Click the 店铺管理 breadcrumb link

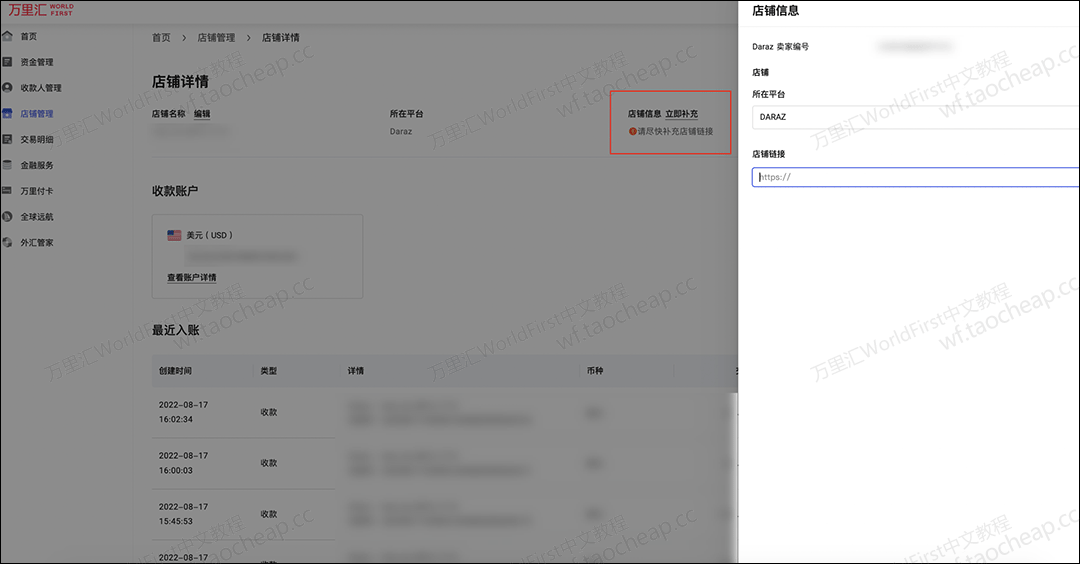pyautogui.click(x=216, y=38)
